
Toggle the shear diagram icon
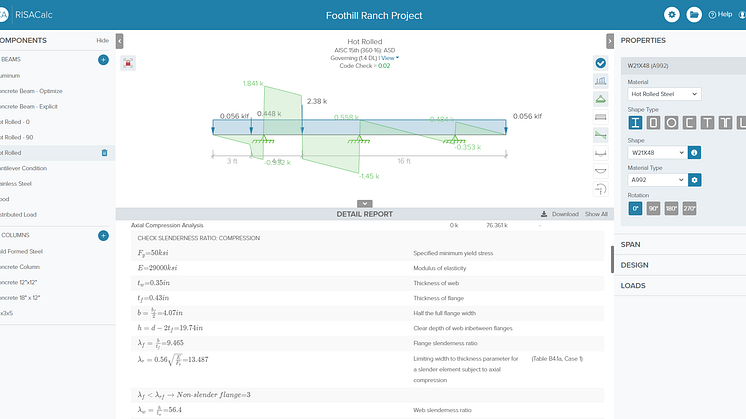[x=600, y=135]
